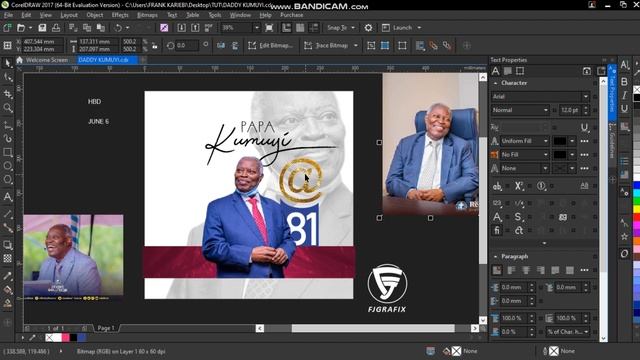This screenshot has height=360, width=640.
Task: Select the Artistic Media tool
Action: click(7, 138)
